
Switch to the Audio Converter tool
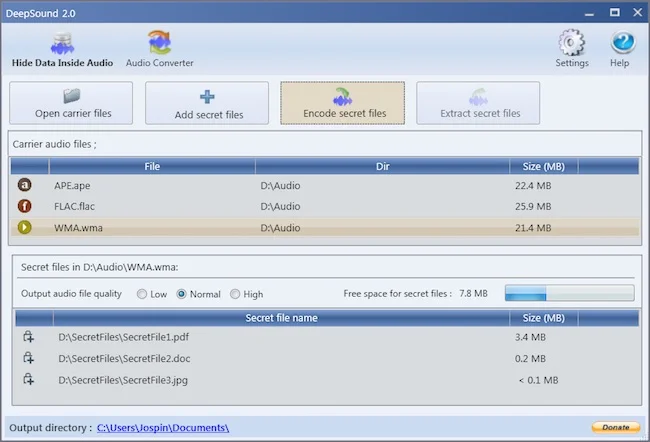click(x=160, y=50)
